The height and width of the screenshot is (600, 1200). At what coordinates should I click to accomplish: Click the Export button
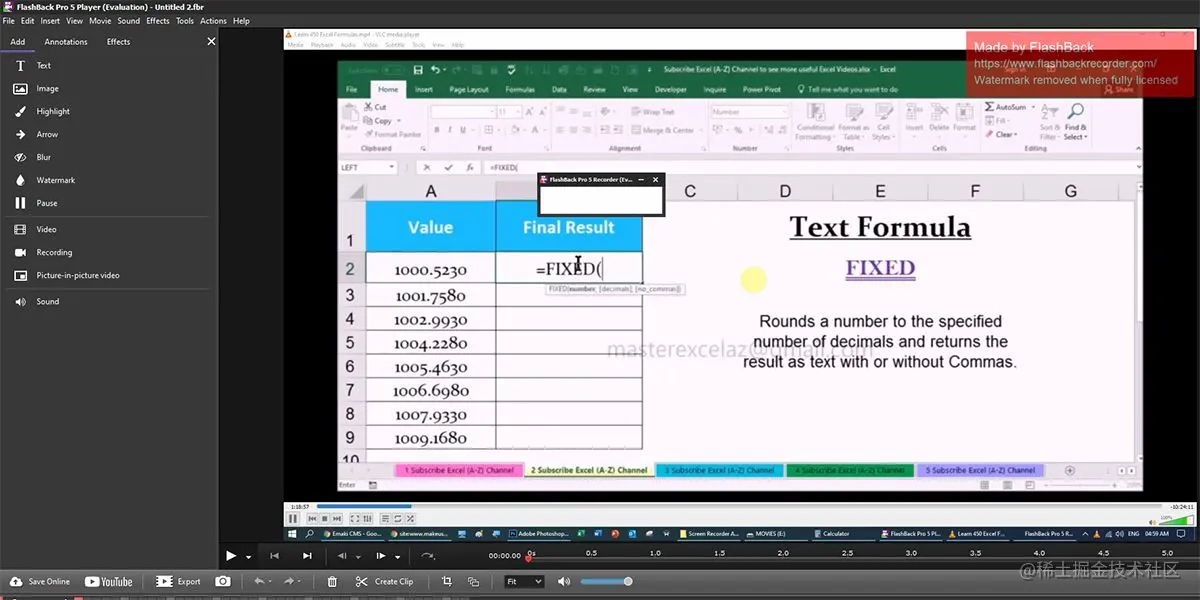click(178, 581)
